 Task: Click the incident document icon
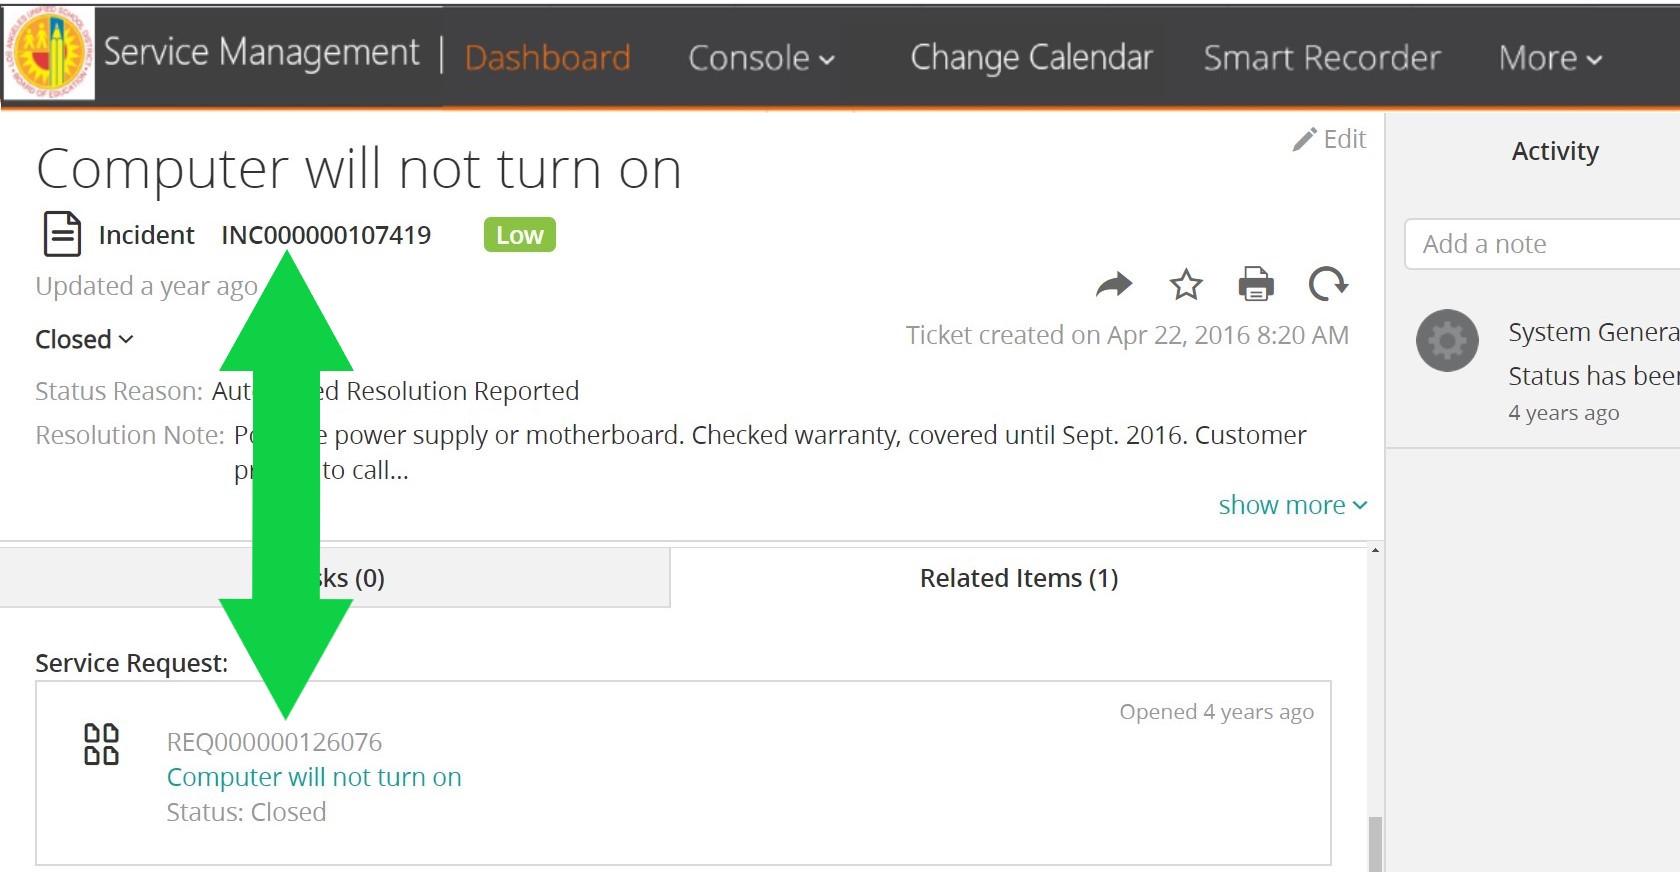62,235
